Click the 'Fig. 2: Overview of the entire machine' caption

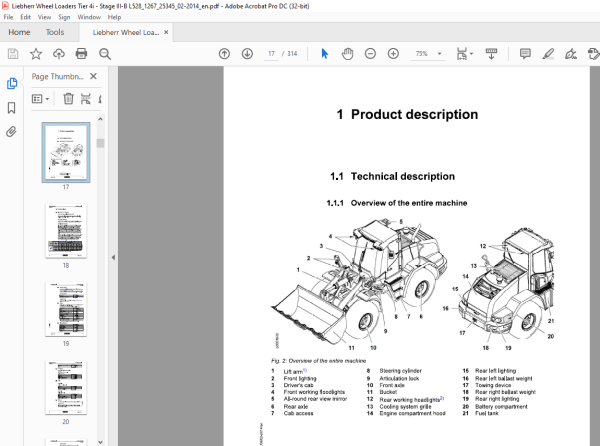318,361
